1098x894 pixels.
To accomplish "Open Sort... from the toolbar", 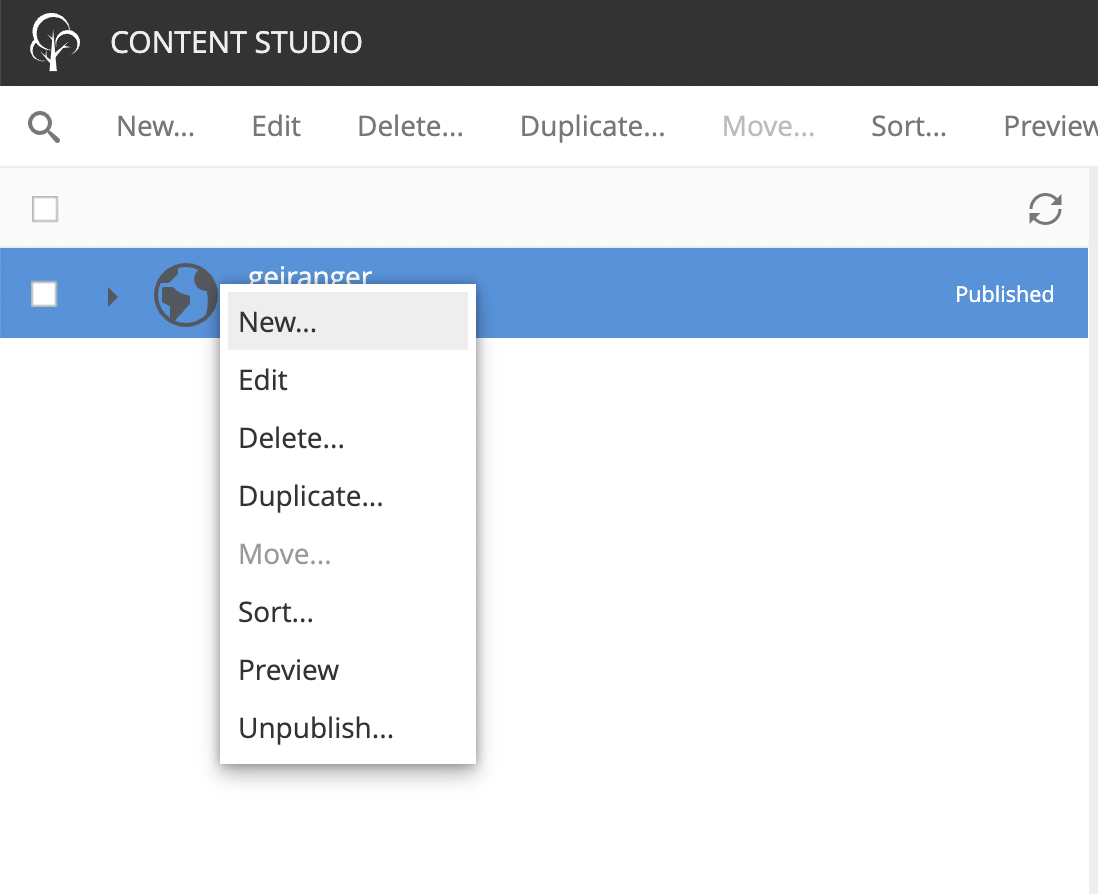I will coord(908,127).
